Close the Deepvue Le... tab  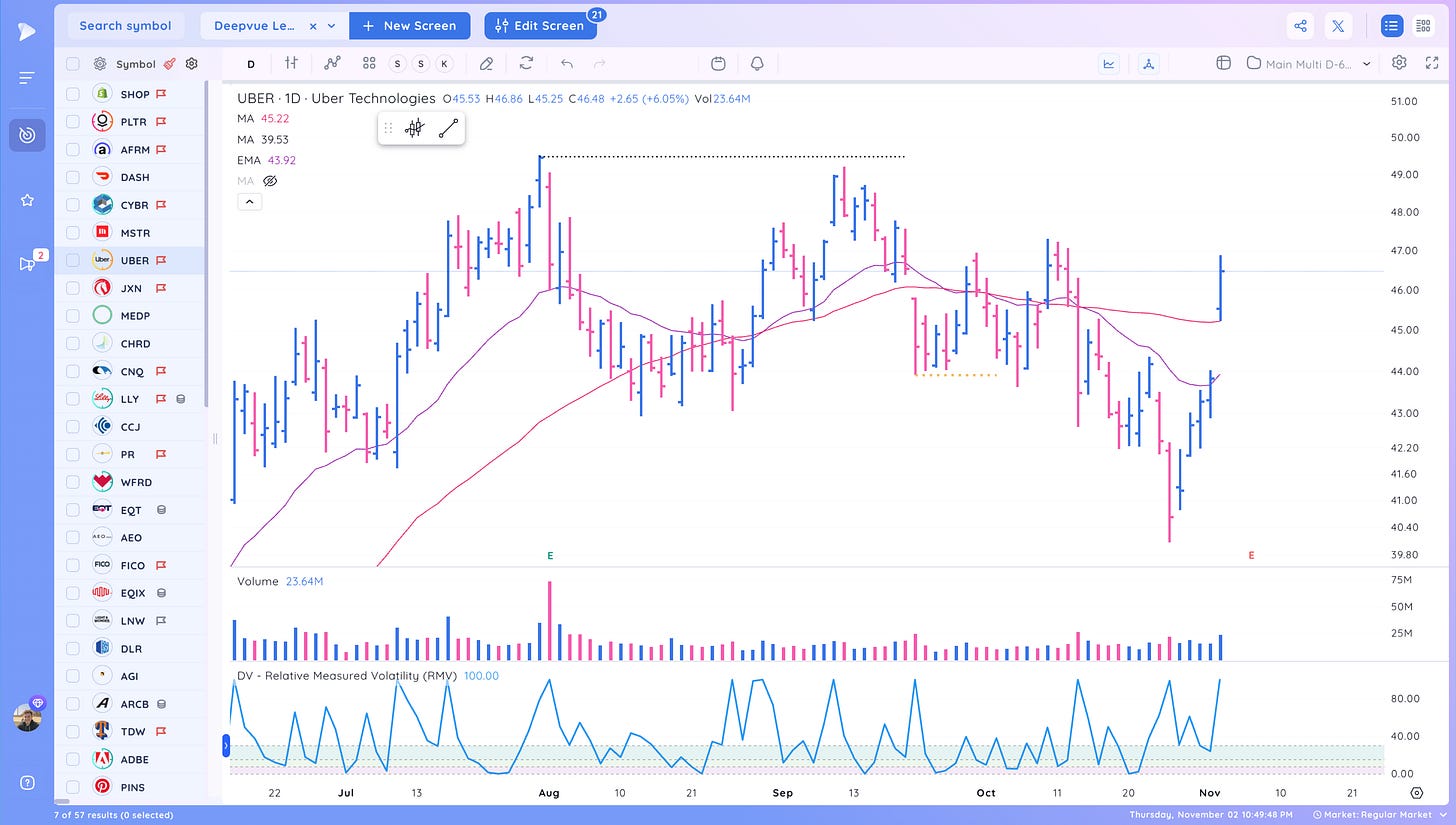pyautogui.click(x=313, y=26)
